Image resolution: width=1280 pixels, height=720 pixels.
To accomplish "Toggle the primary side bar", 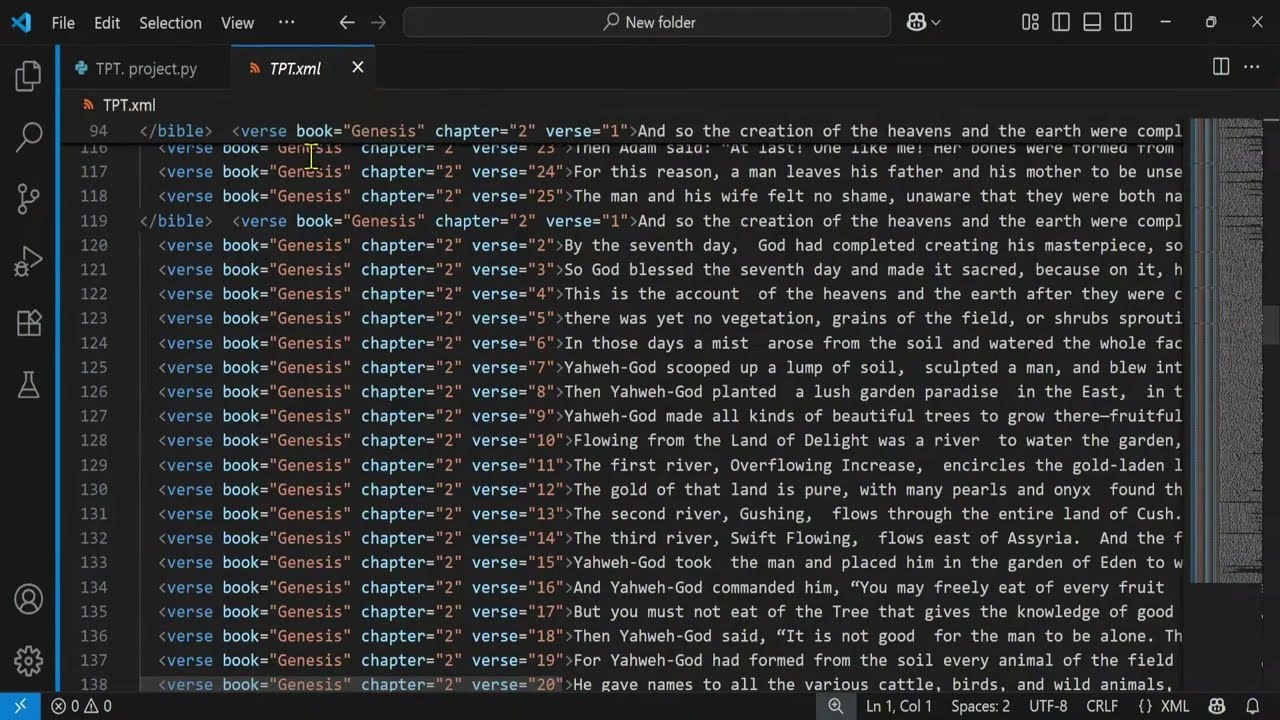I will [1061, 22].
